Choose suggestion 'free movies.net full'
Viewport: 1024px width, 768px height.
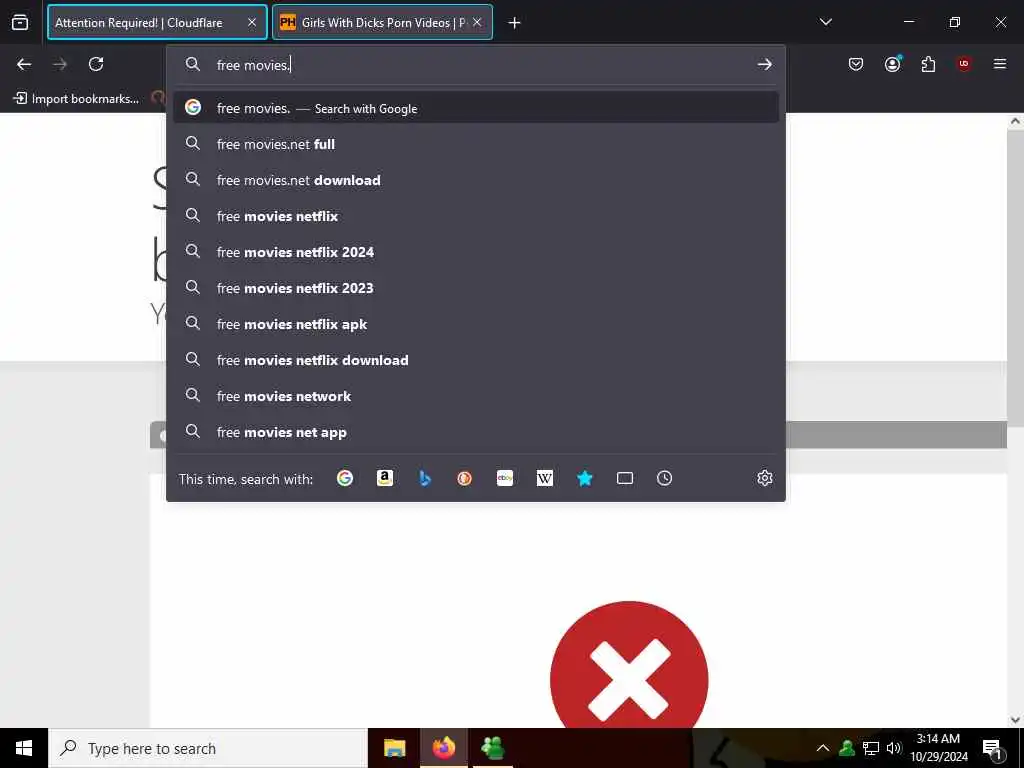tap(475, 144)
